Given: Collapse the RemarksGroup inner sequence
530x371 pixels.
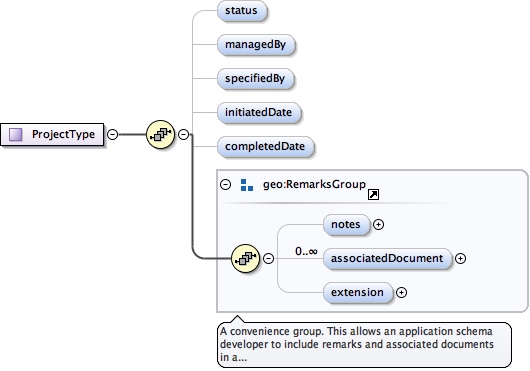Looking at the screenshot, I should pyautogui.click(x=268, y=258).
